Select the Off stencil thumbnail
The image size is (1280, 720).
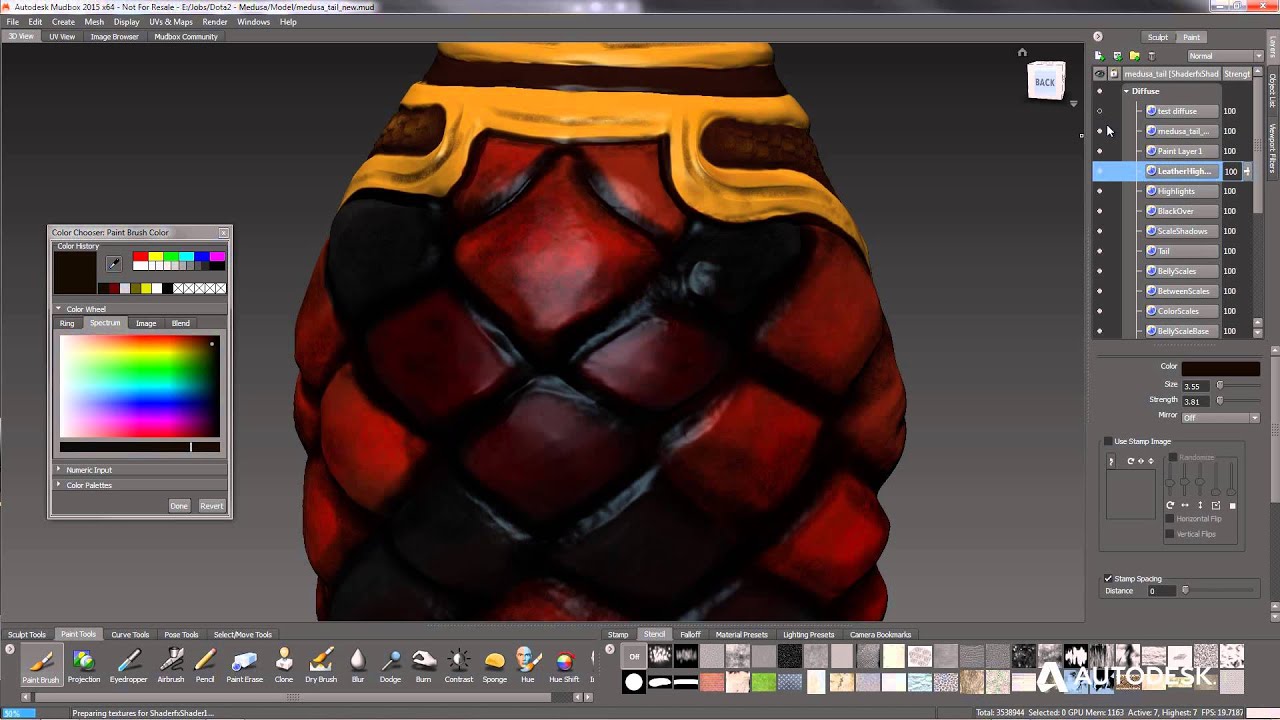[634, 657]
